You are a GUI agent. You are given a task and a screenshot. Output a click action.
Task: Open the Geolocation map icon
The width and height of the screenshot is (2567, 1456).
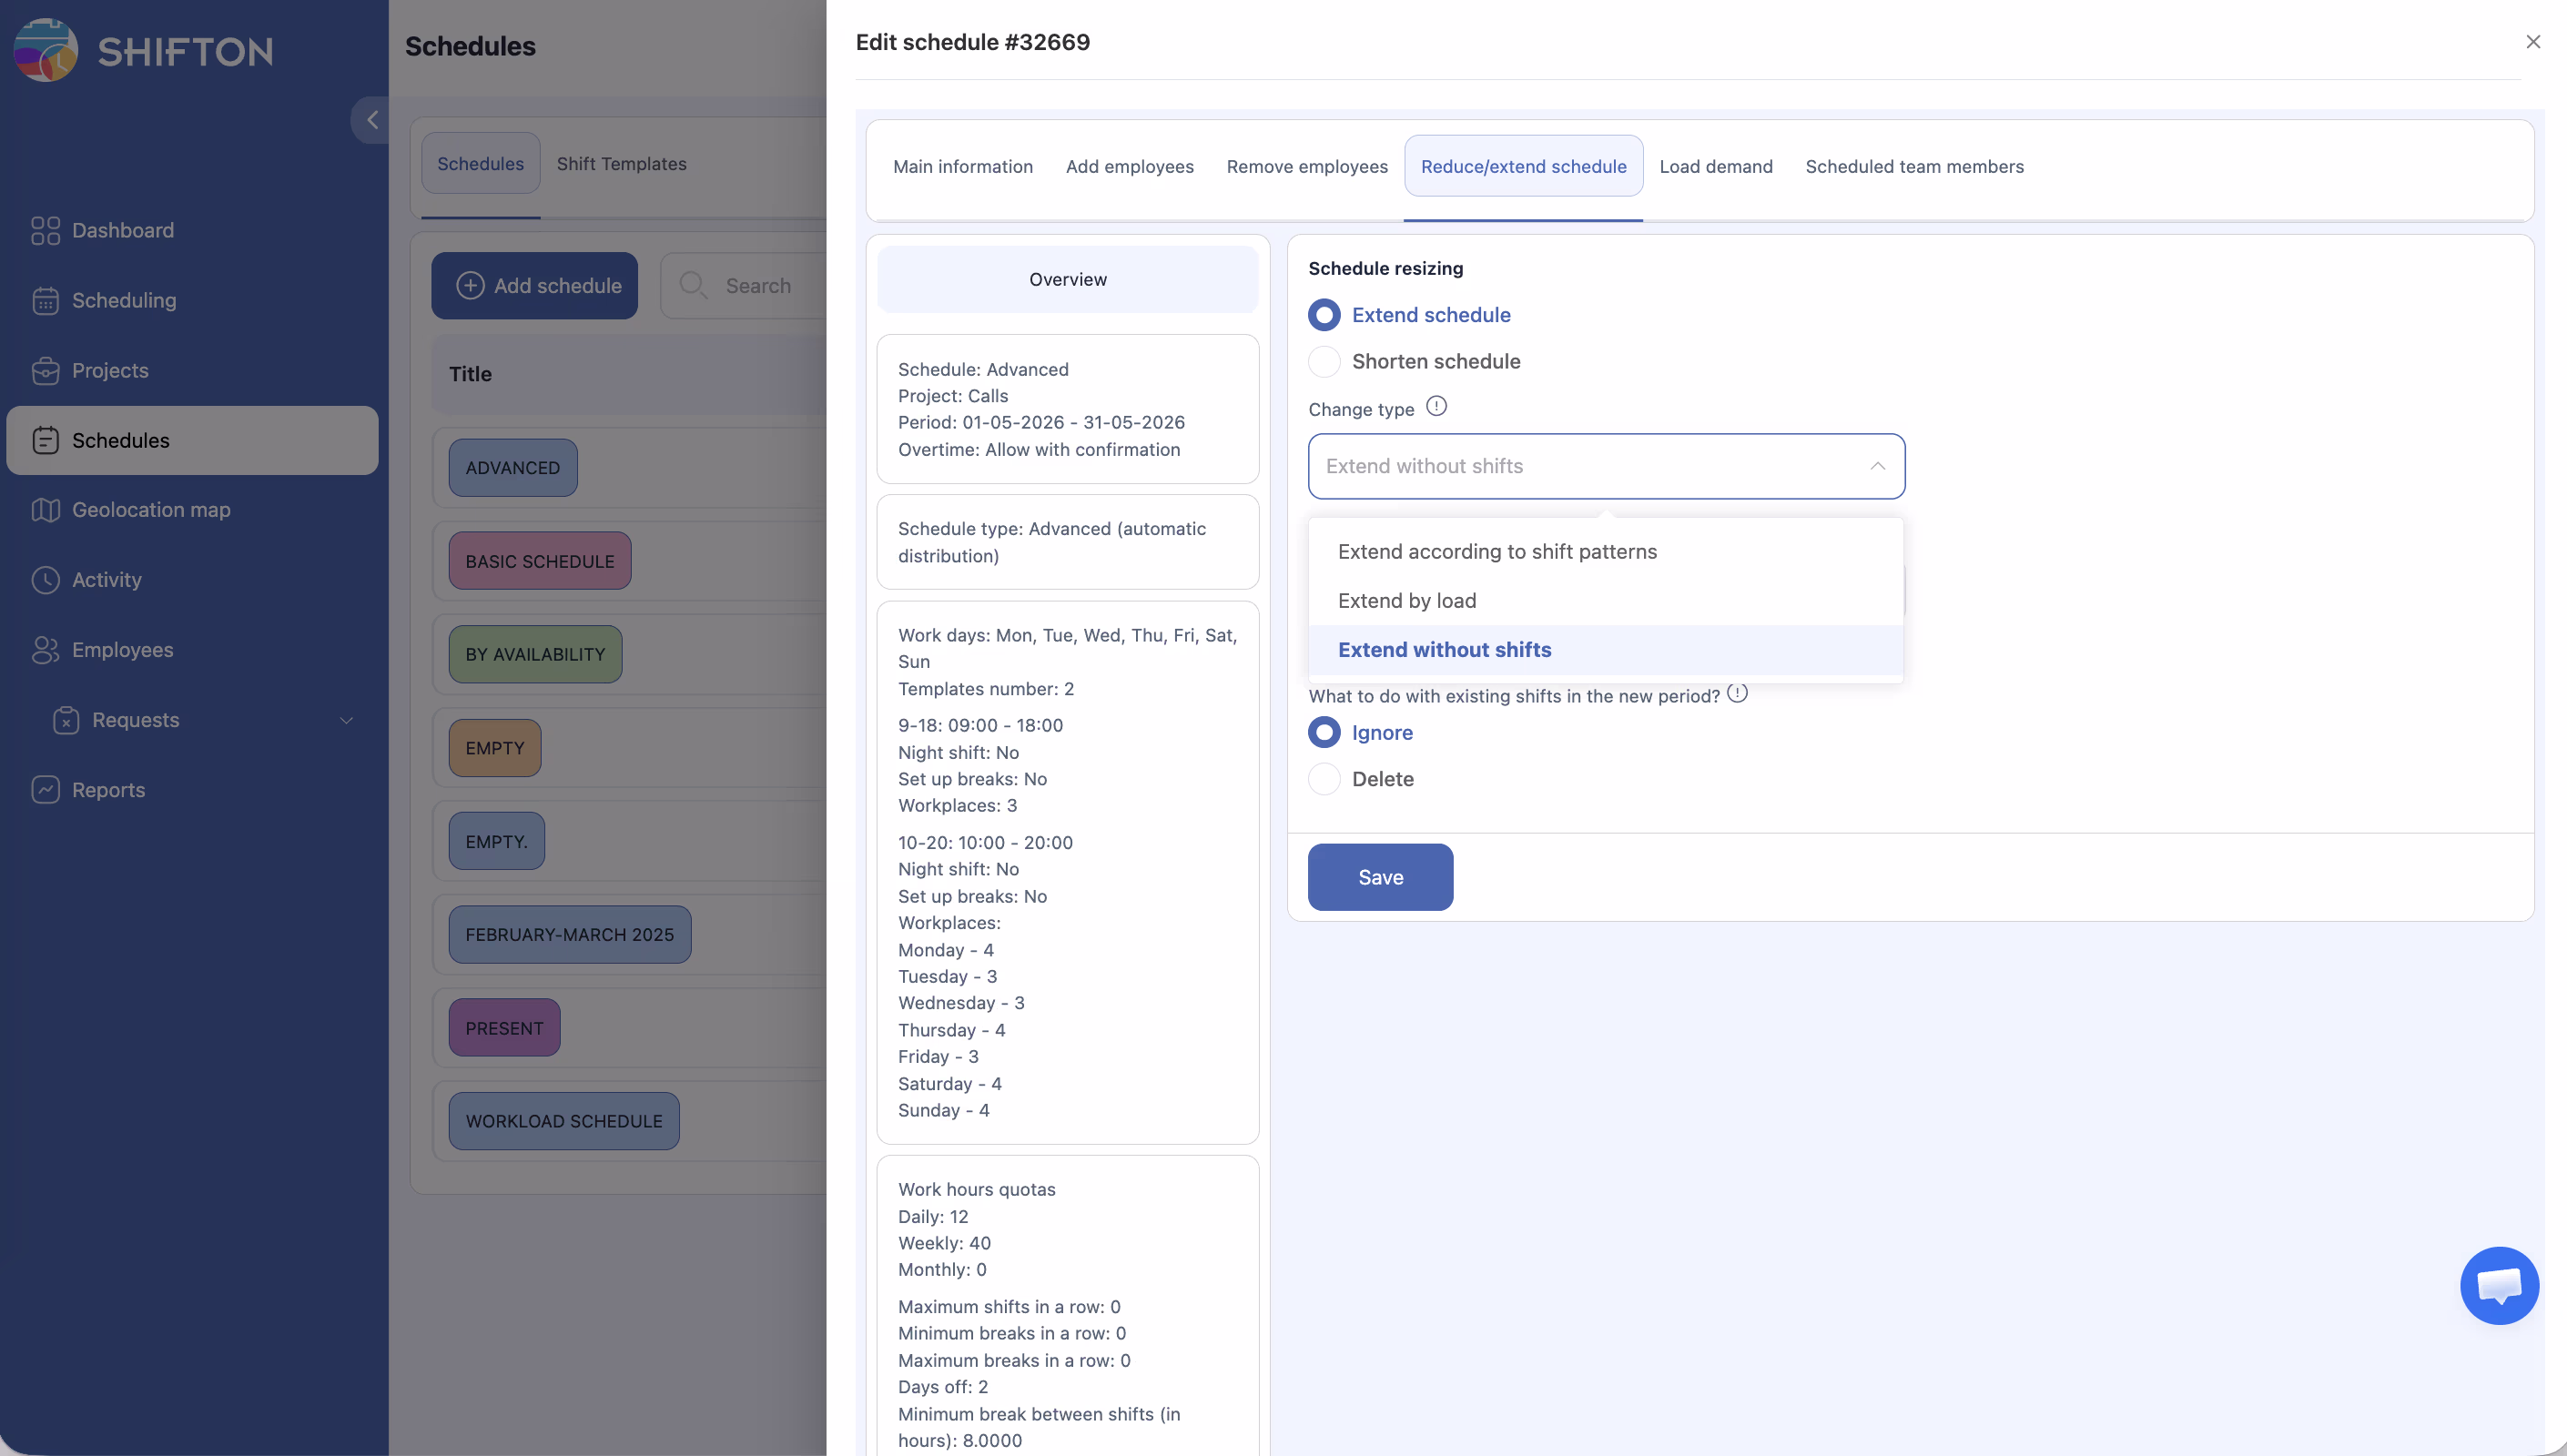click(45, 510)
